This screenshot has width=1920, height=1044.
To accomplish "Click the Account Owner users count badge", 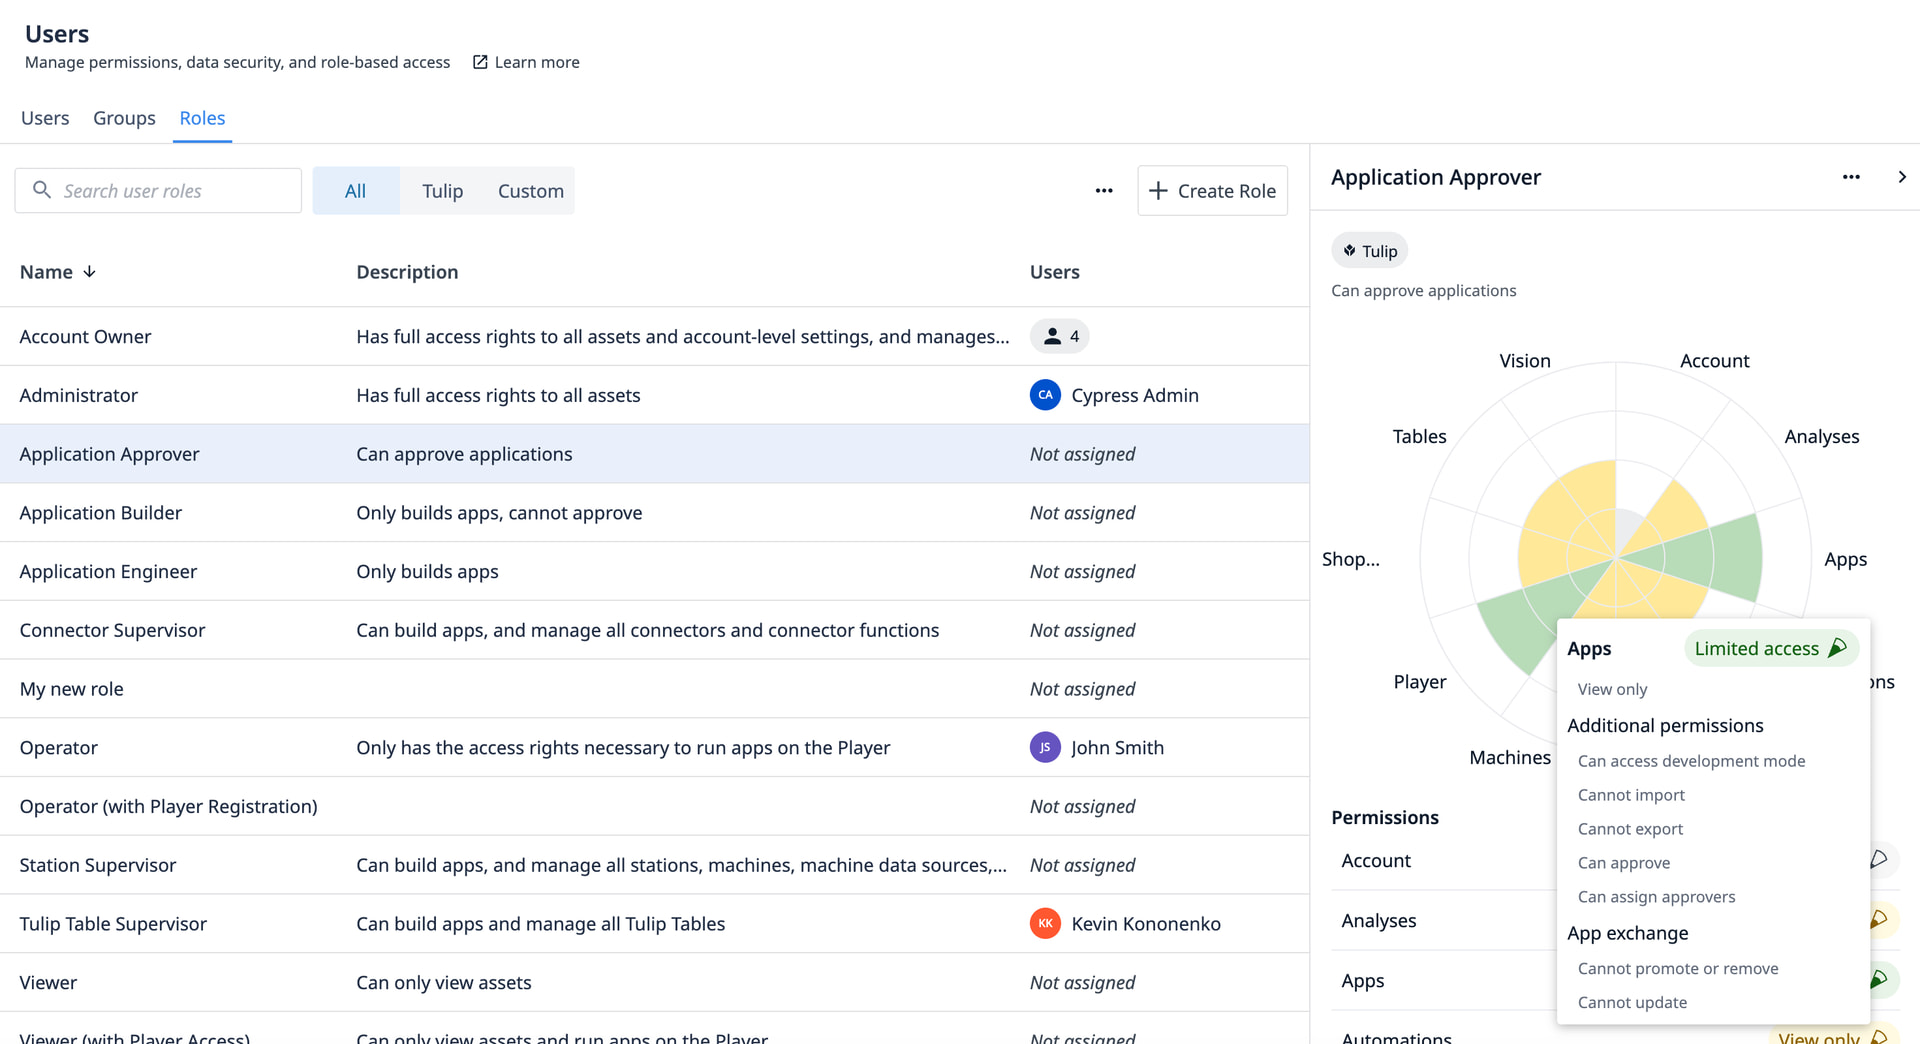I will [1060, 337].
